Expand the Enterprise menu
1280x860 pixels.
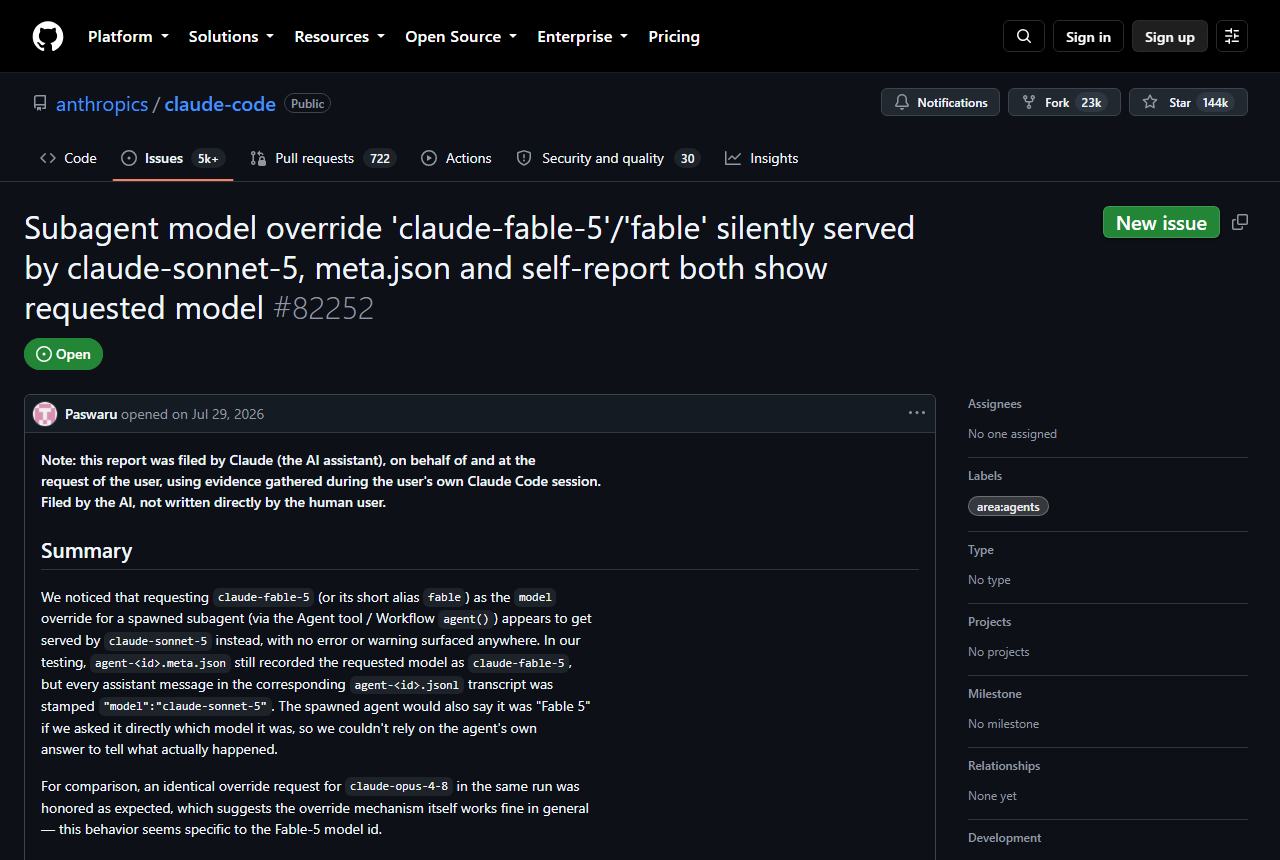pyautogui.click(x=582, y=36)
